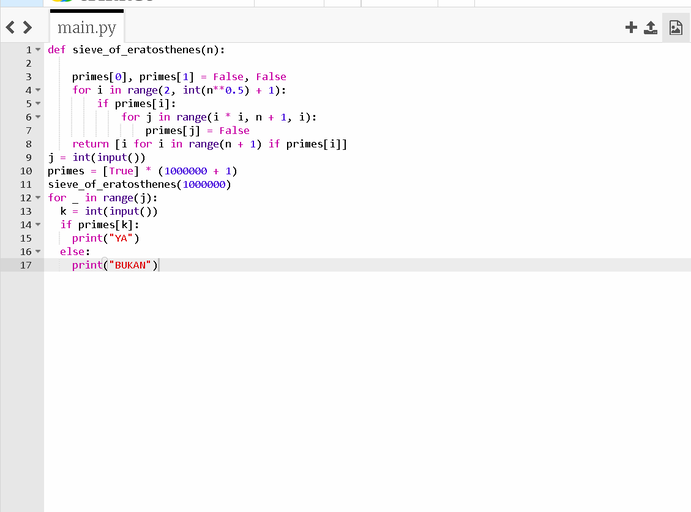691x512 pixels.
Task: Click 'if primes[k]:' on line 14
Action: click(100, 225)
